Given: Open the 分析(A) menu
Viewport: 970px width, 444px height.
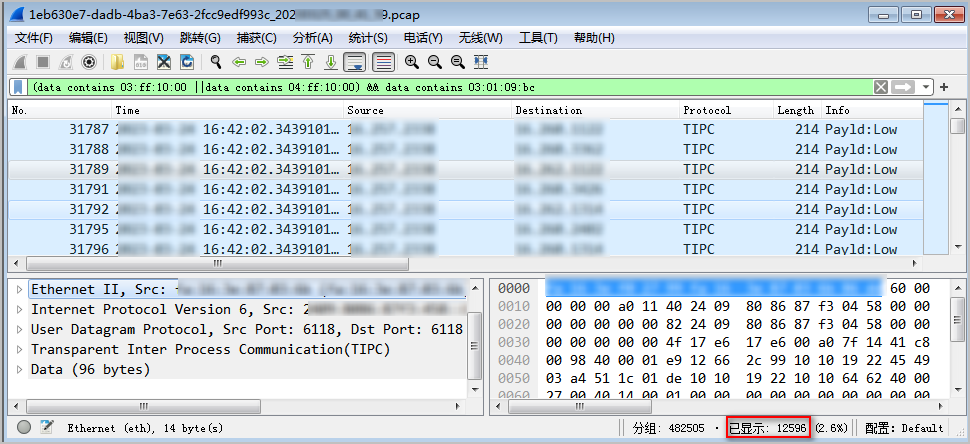Looking at the screenshot, I should (x=312, y=38).
